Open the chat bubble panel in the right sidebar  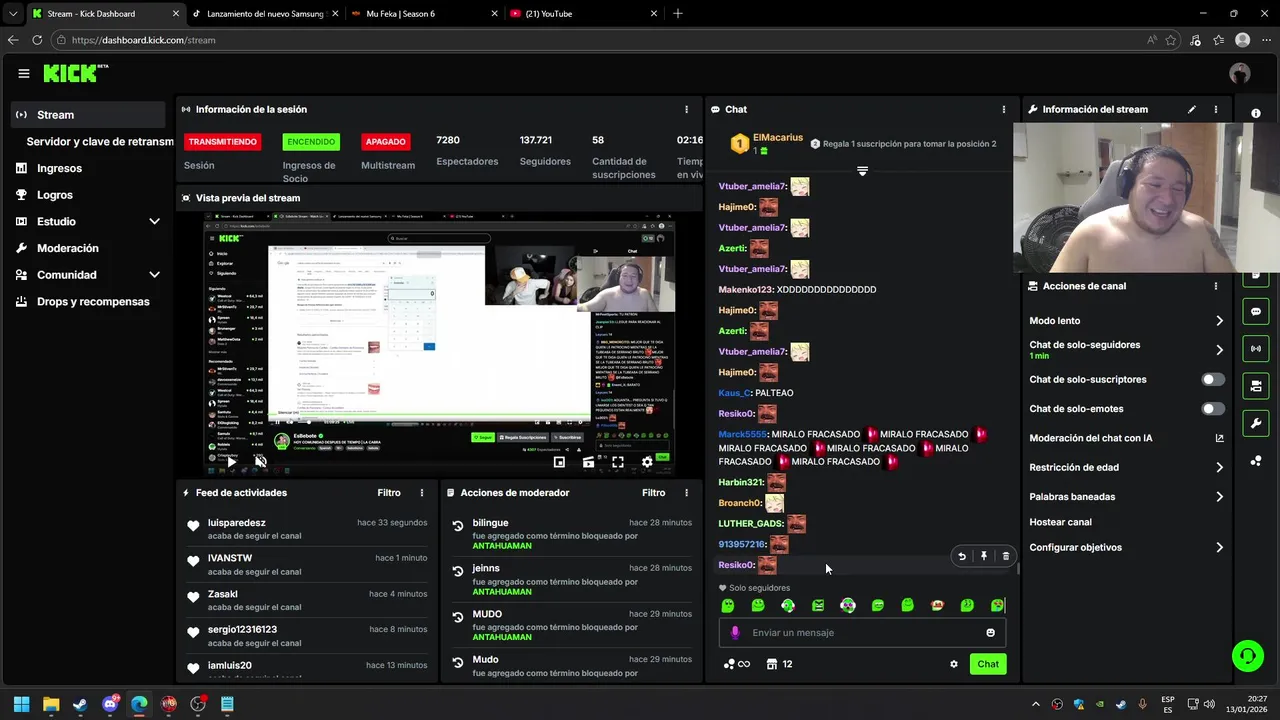(x=1256, y=312)
